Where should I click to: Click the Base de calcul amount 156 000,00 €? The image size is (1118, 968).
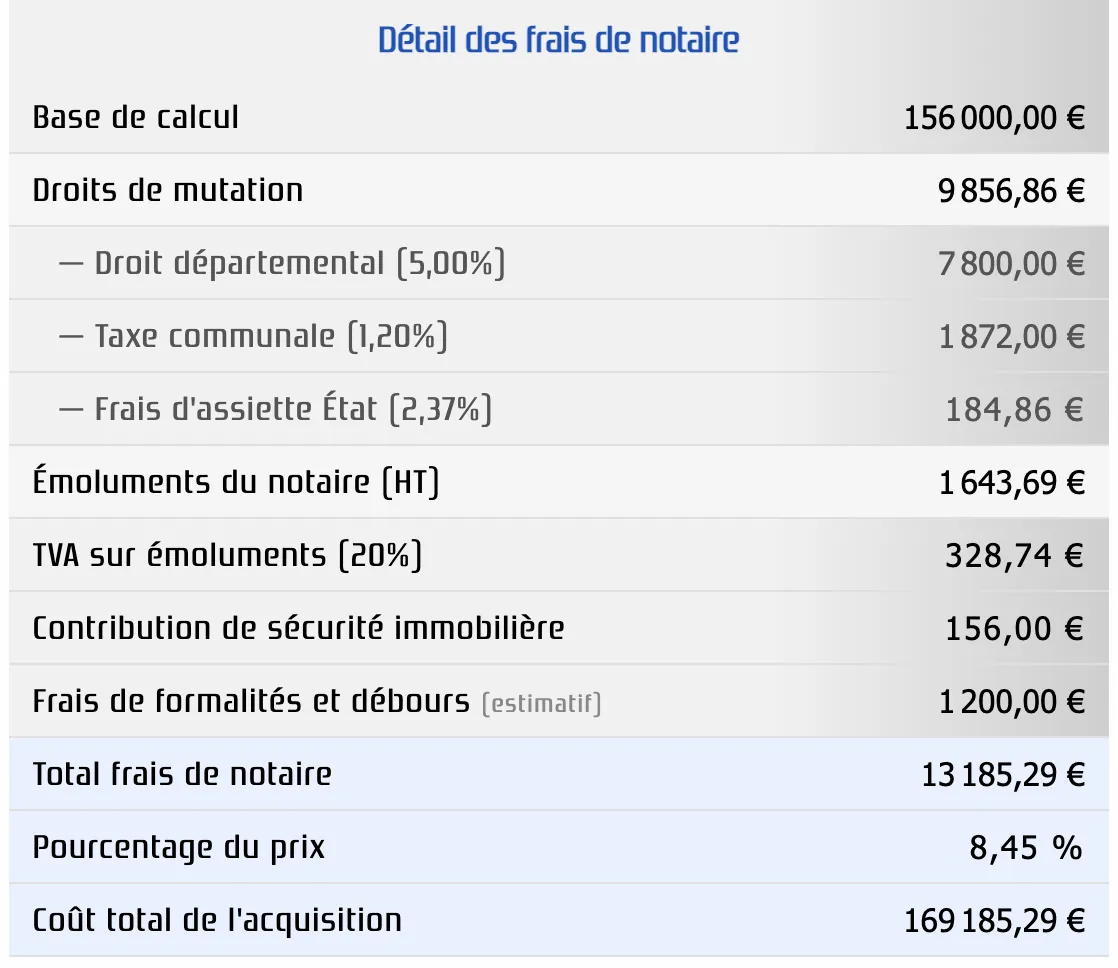(x=994, y=117)
